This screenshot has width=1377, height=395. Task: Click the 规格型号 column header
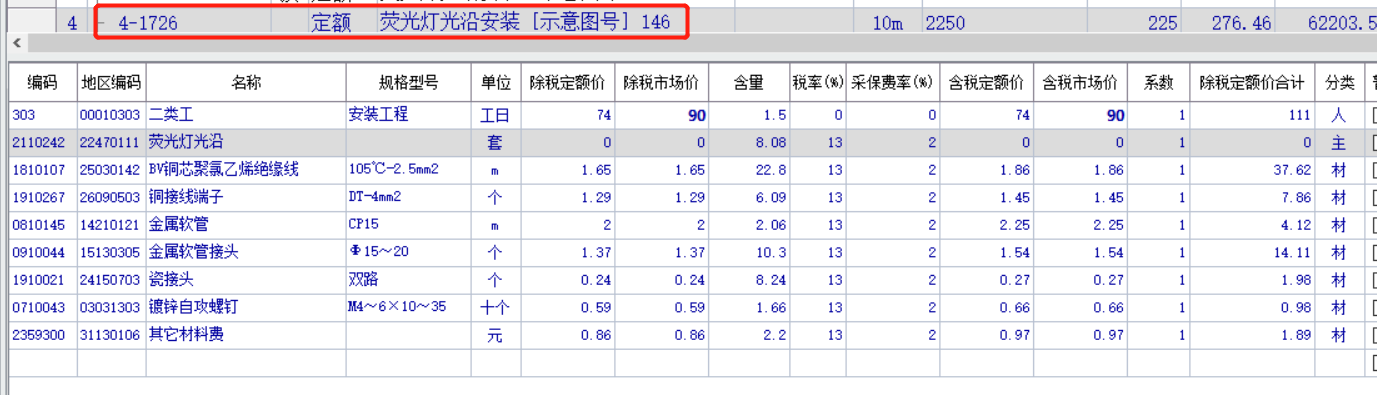[x=408, y=82]
